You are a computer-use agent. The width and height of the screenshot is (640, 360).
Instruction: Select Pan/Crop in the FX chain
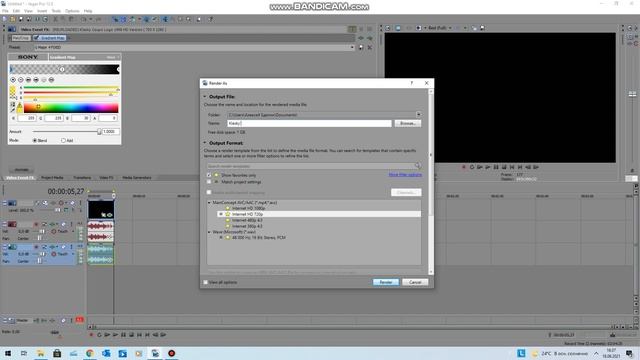pyautogui.click(x=20, y=38)
